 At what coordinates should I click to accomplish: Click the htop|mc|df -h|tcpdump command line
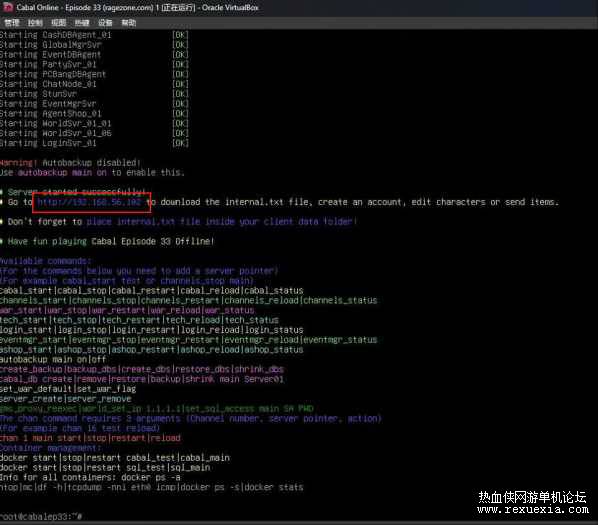click(x=151, y=488)
